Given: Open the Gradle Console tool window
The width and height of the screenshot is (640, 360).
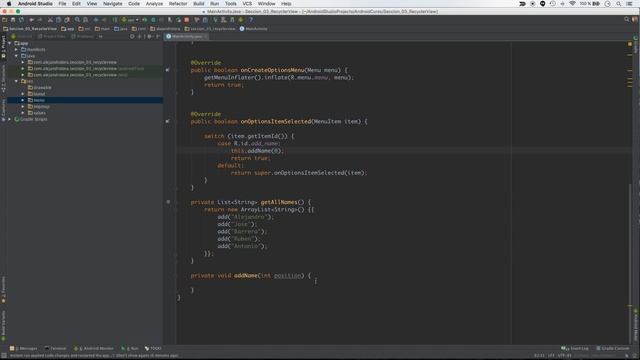Looking at the screenshot, I should coord(613,349).
